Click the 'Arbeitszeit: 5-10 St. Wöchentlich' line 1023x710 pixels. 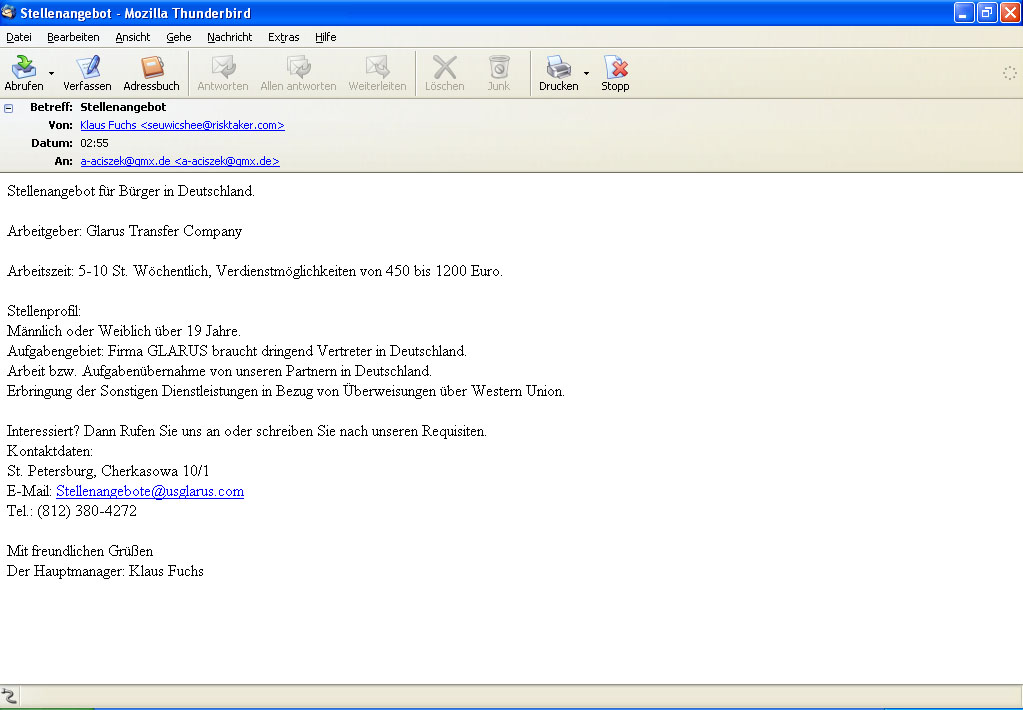255,271
